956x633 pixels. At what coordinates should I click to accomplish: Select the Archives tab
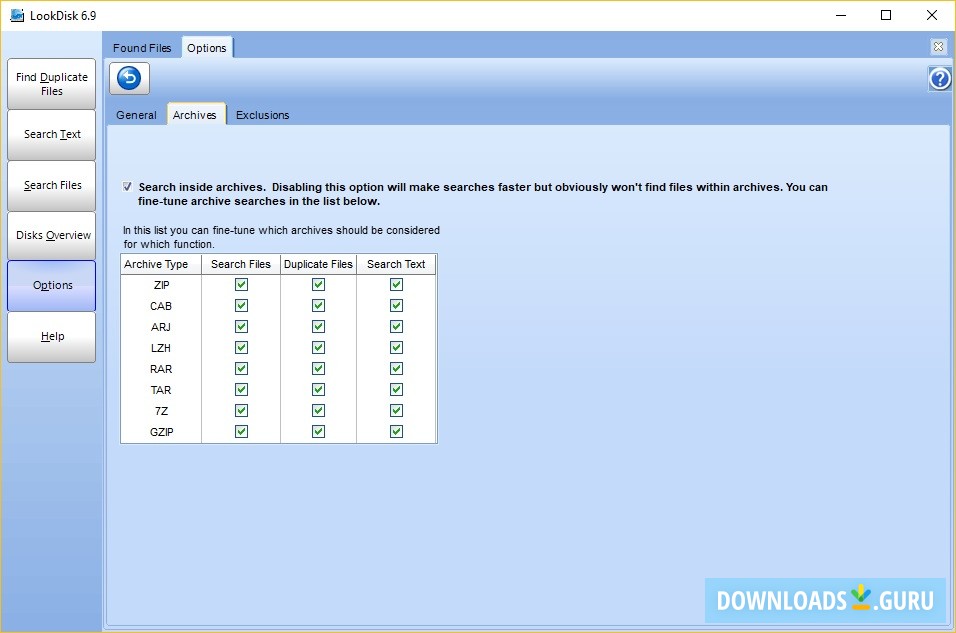tap(194, 115)
